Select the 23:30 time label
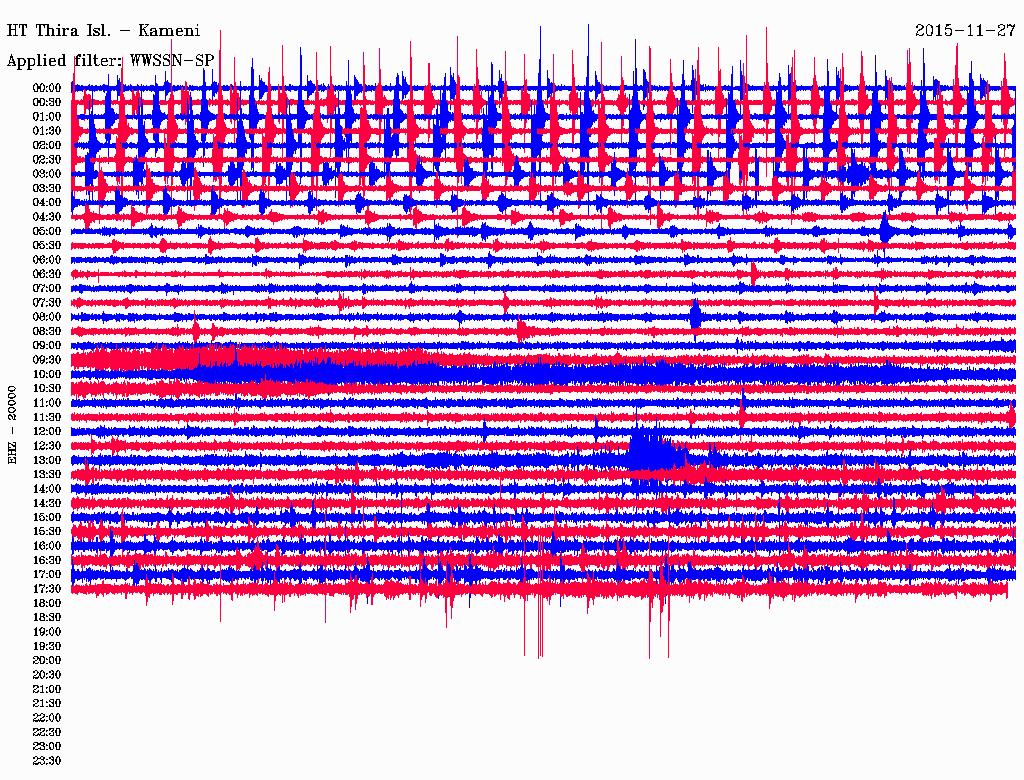The width and height of the screenshot is (1024, 780). (47, 762)
